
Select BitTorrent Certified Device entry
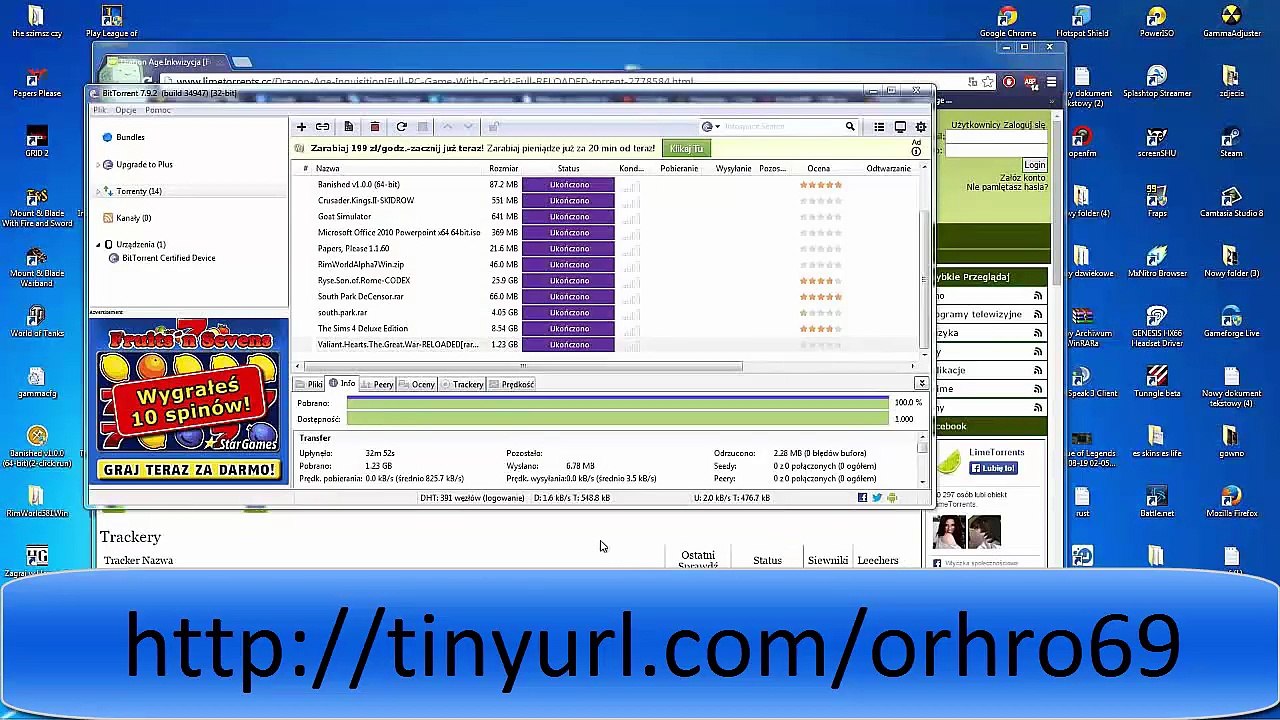click(168, 258)
